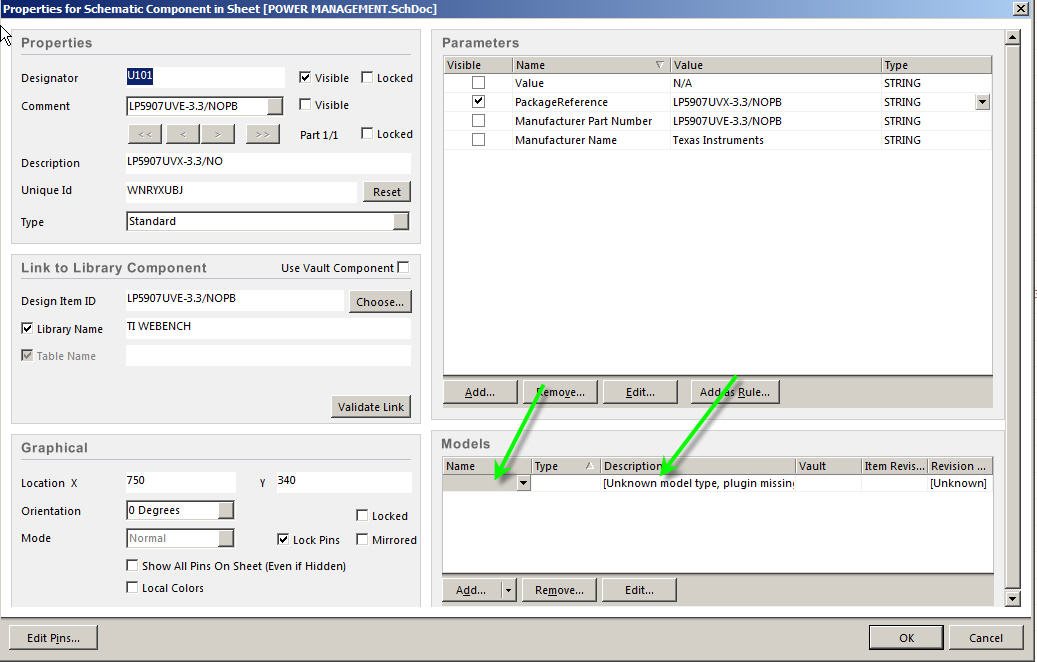Toggle Part 1/1 Locked checkbox

(367, 134)
